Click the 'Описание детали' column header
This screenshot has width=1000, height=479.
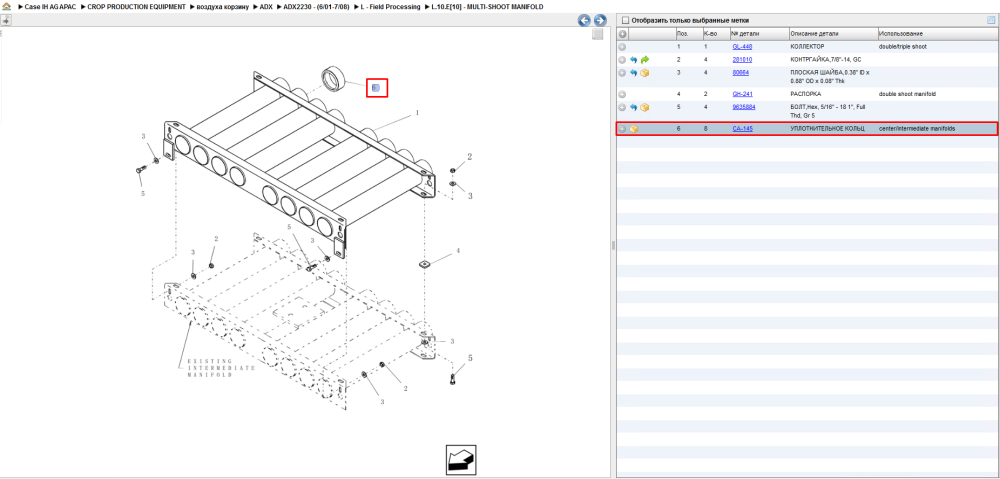point(832,33)
